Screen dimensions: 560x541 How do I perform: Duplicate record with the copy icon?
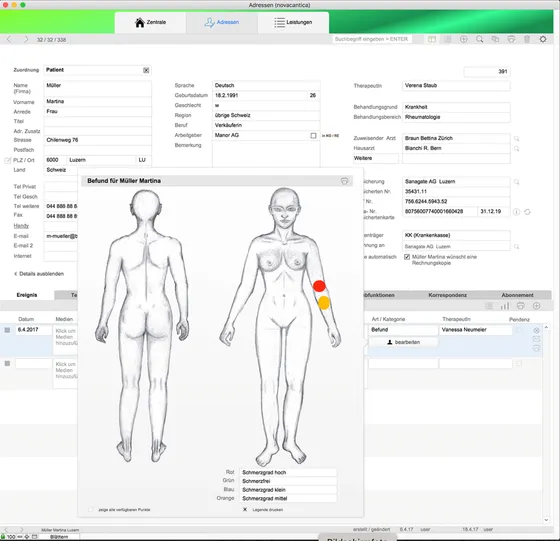point(495,39)
